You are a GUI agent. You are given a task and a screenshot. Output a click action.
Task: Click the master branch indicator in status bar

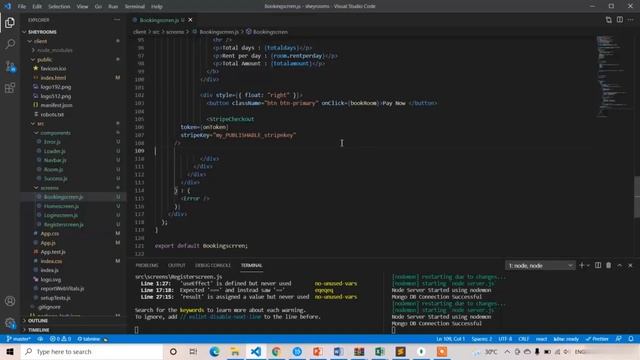(18, 339)
